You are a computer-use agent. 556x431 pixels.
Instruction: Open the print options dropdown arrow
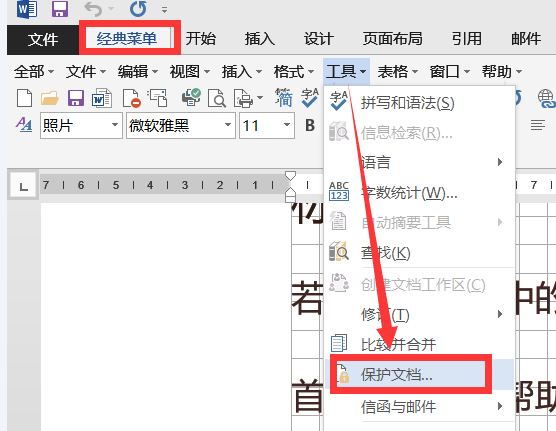click(x=260, y=98)
